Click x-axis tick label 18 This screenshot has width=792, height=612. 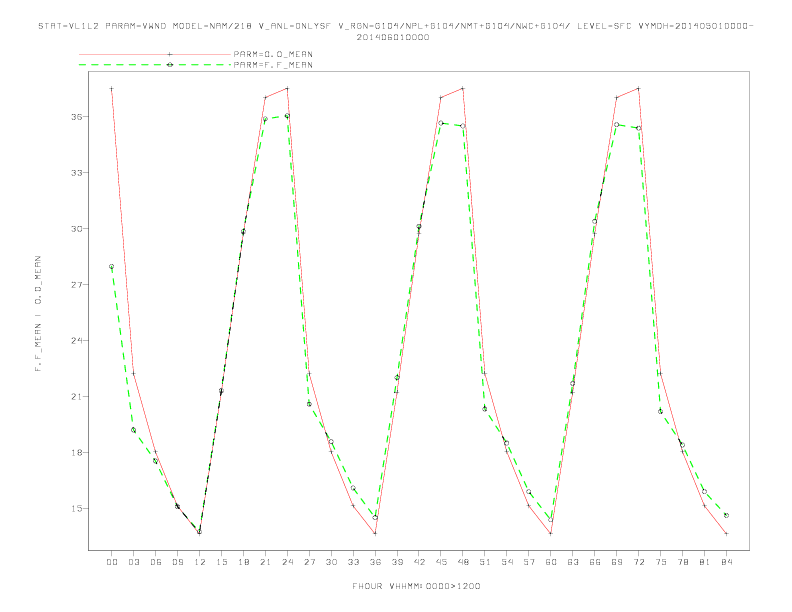(243, 562)
